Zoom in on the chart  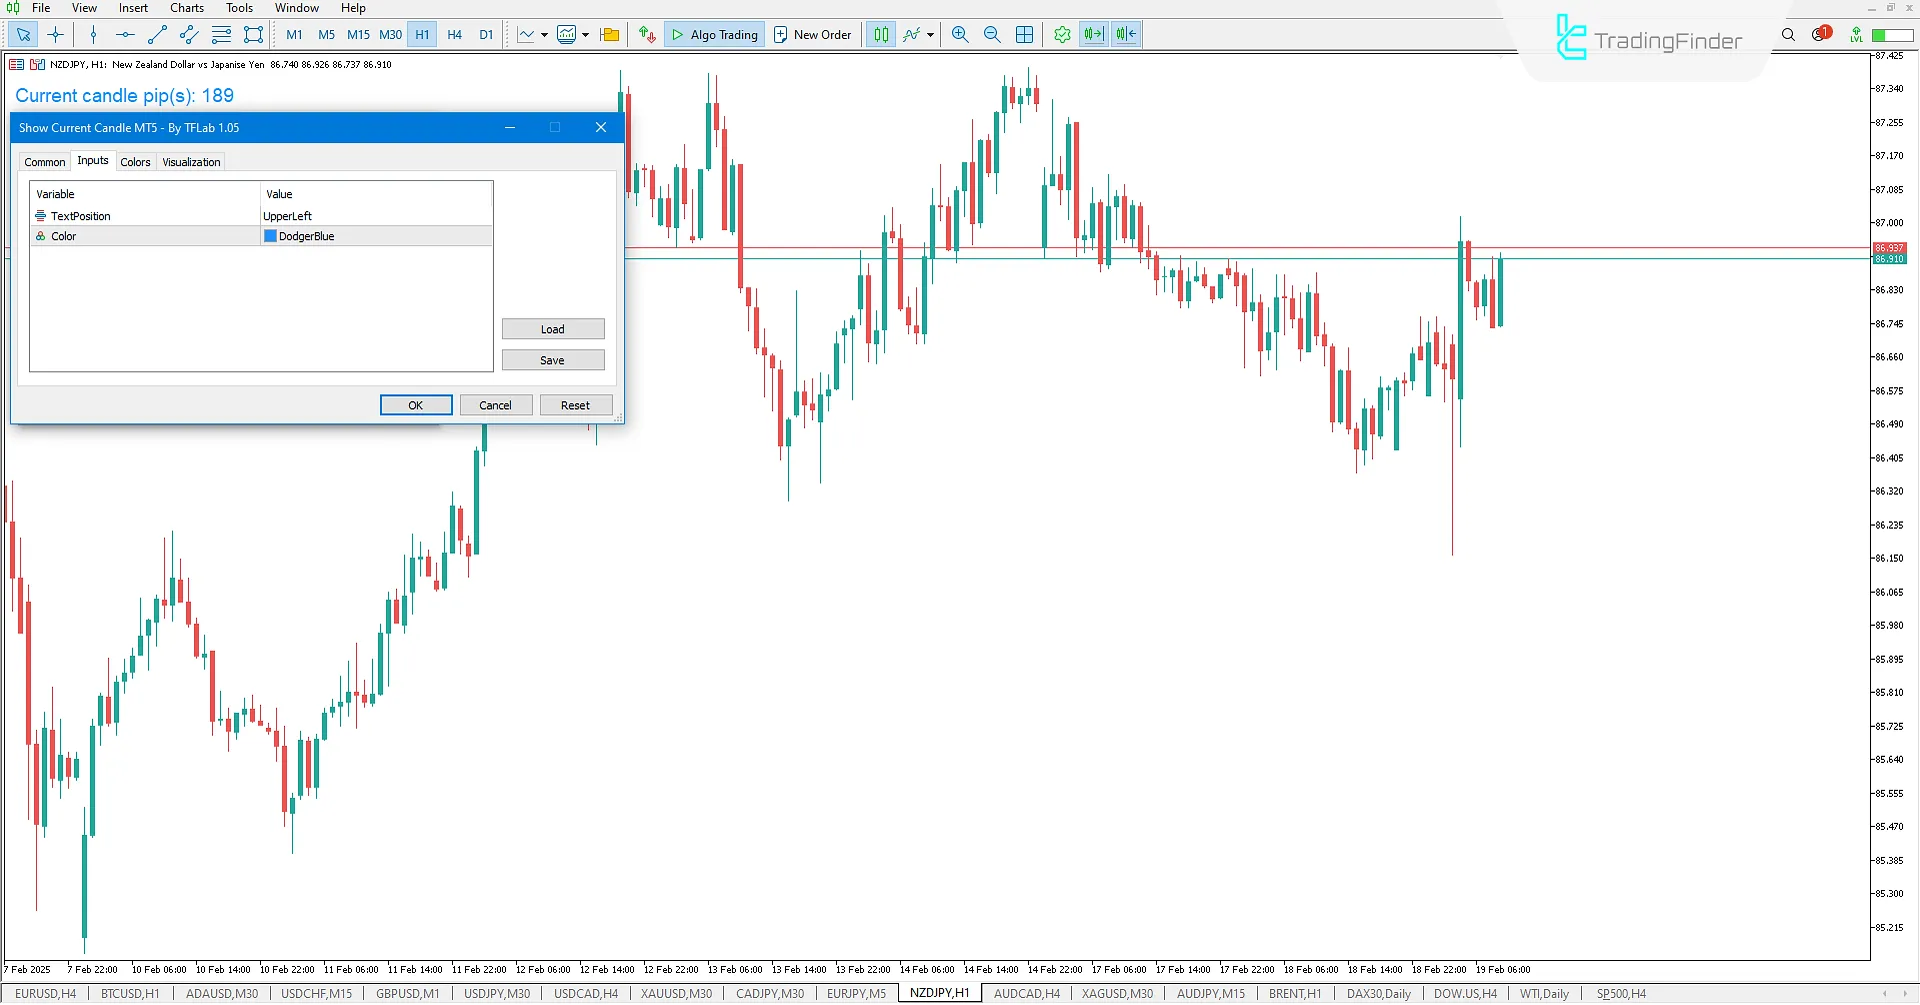(959, 34)
